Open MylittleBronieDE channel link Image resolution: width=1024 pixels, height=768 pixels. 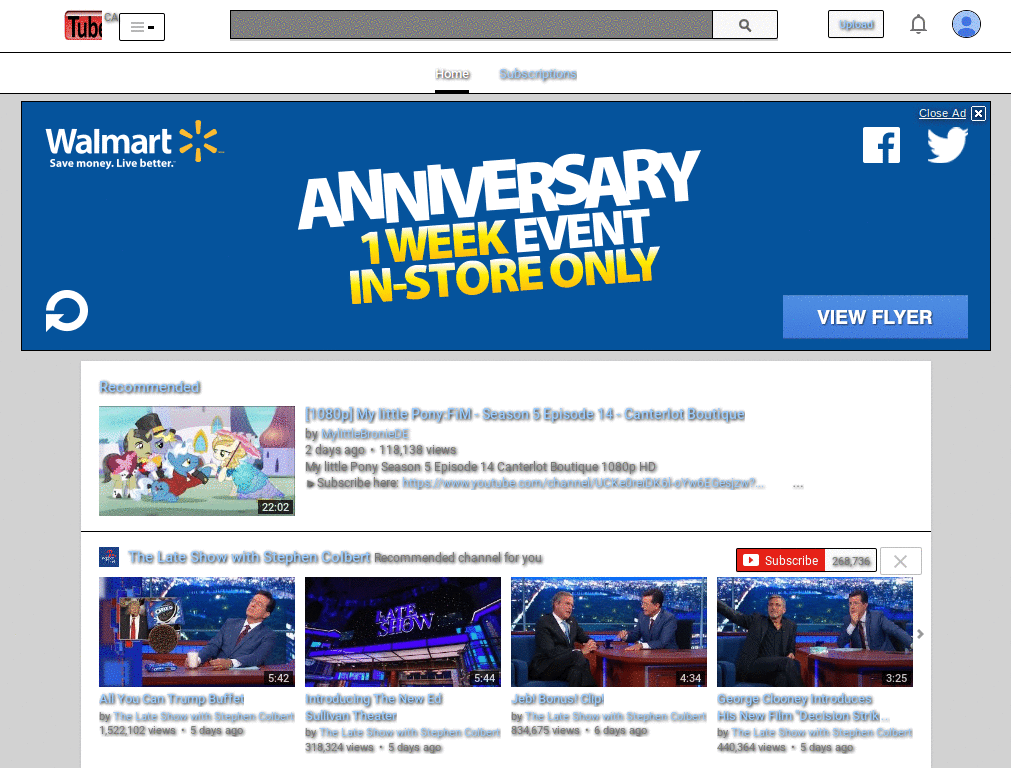click(365, 434)
